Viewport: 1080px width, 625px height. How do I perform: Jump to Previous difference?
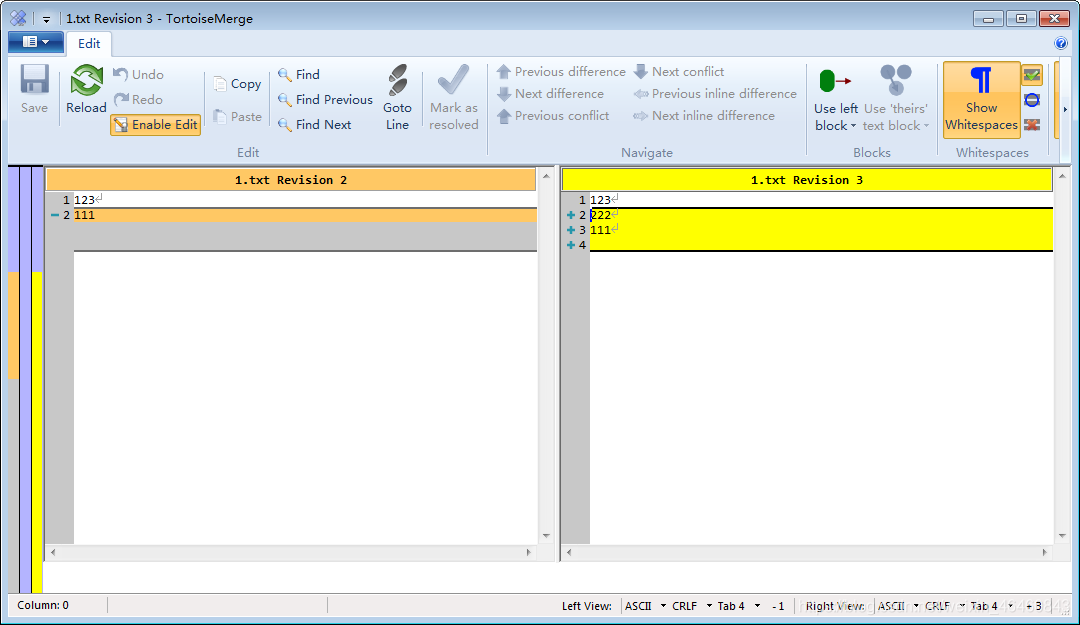tap(561, 72)
